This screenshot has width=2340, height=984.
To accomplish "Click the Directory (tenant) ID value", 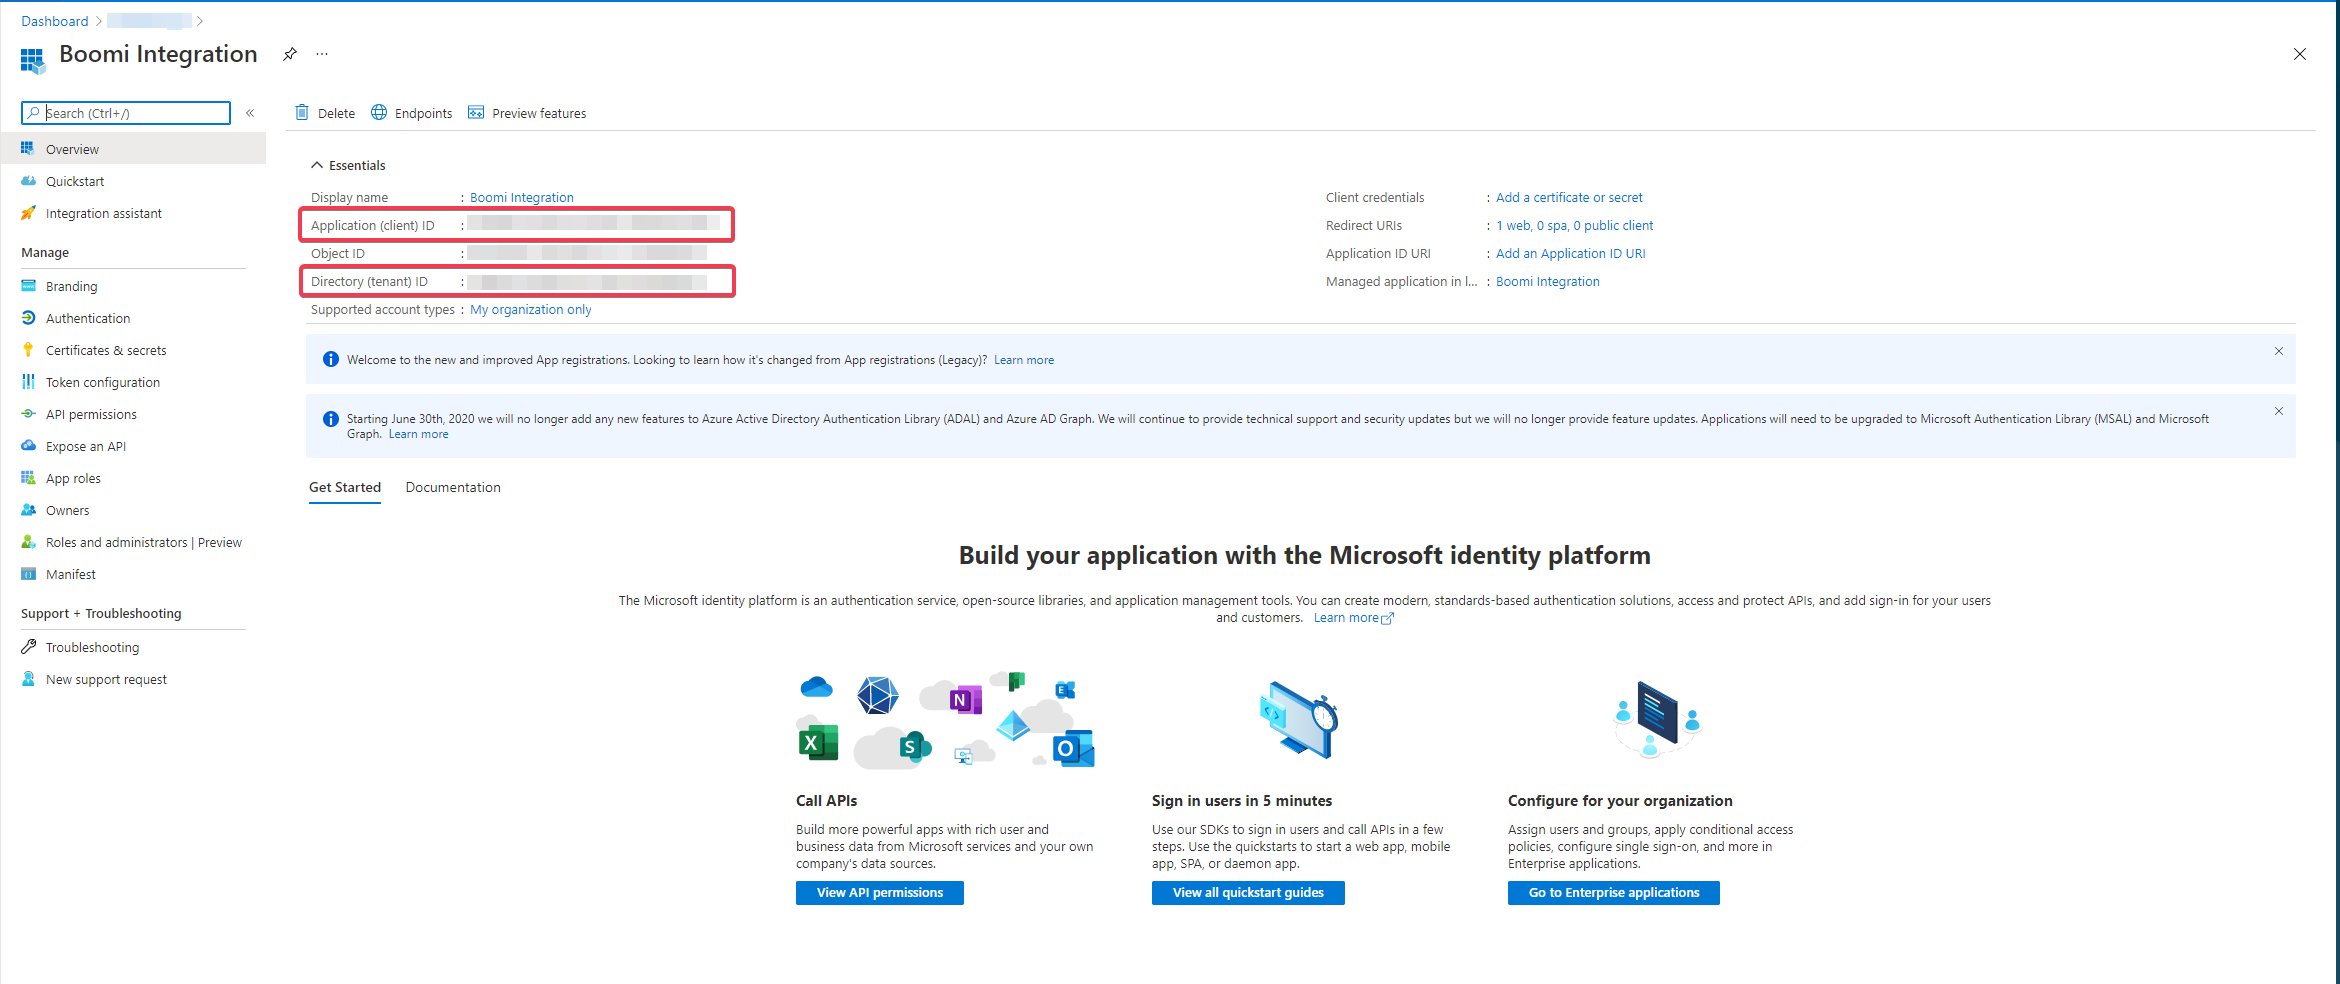I will [x=587, y=282].
